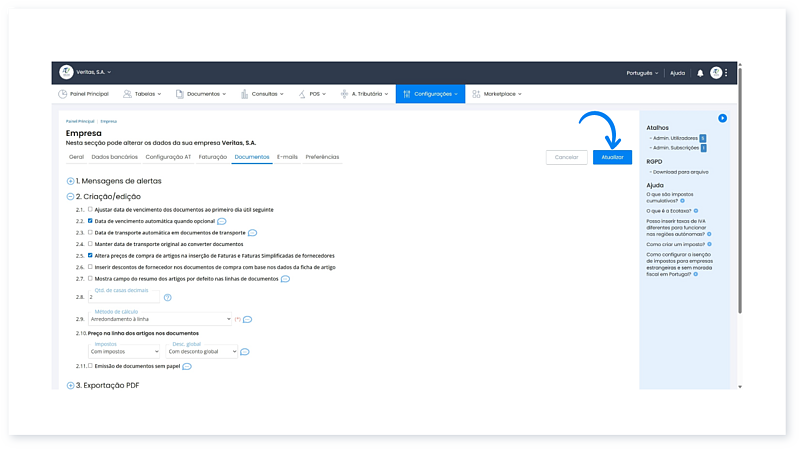Enable Ajustar data de vencimento checkbox
This screenshot has height=449, width=800.
pos(90,210)
